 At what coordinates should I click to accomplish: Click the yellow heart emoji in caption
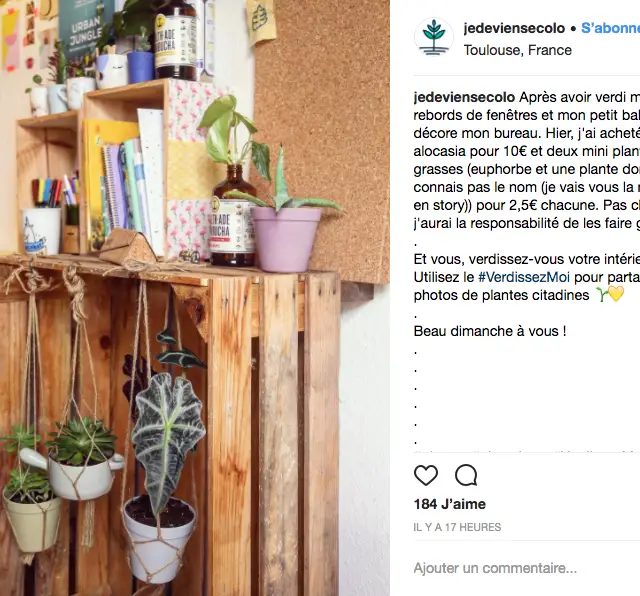[x=616, y=294]
